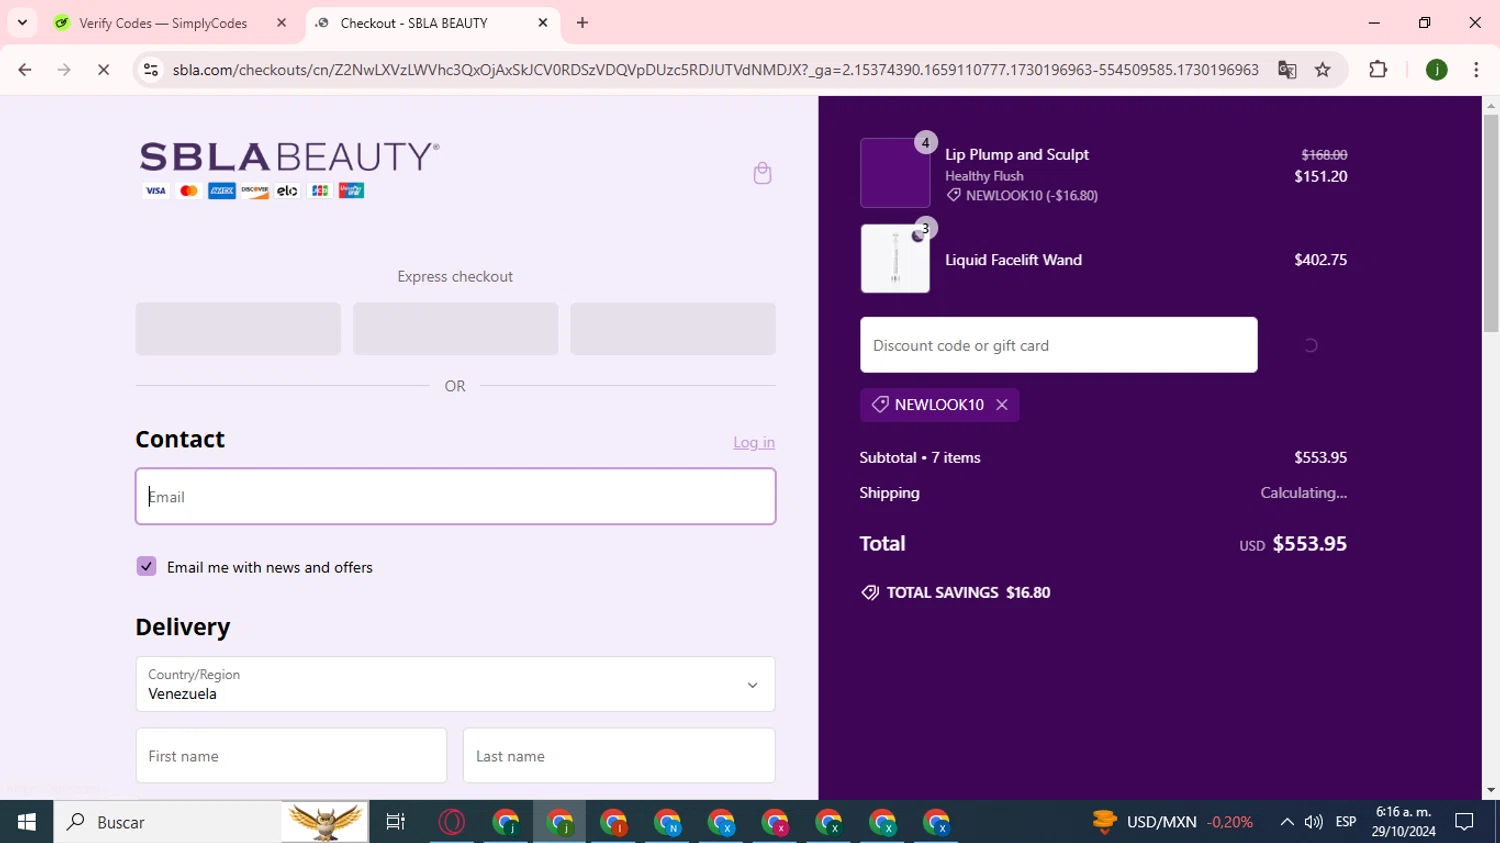Go forward in browser history
The image size is (1500, 843).
pos(64,69)
